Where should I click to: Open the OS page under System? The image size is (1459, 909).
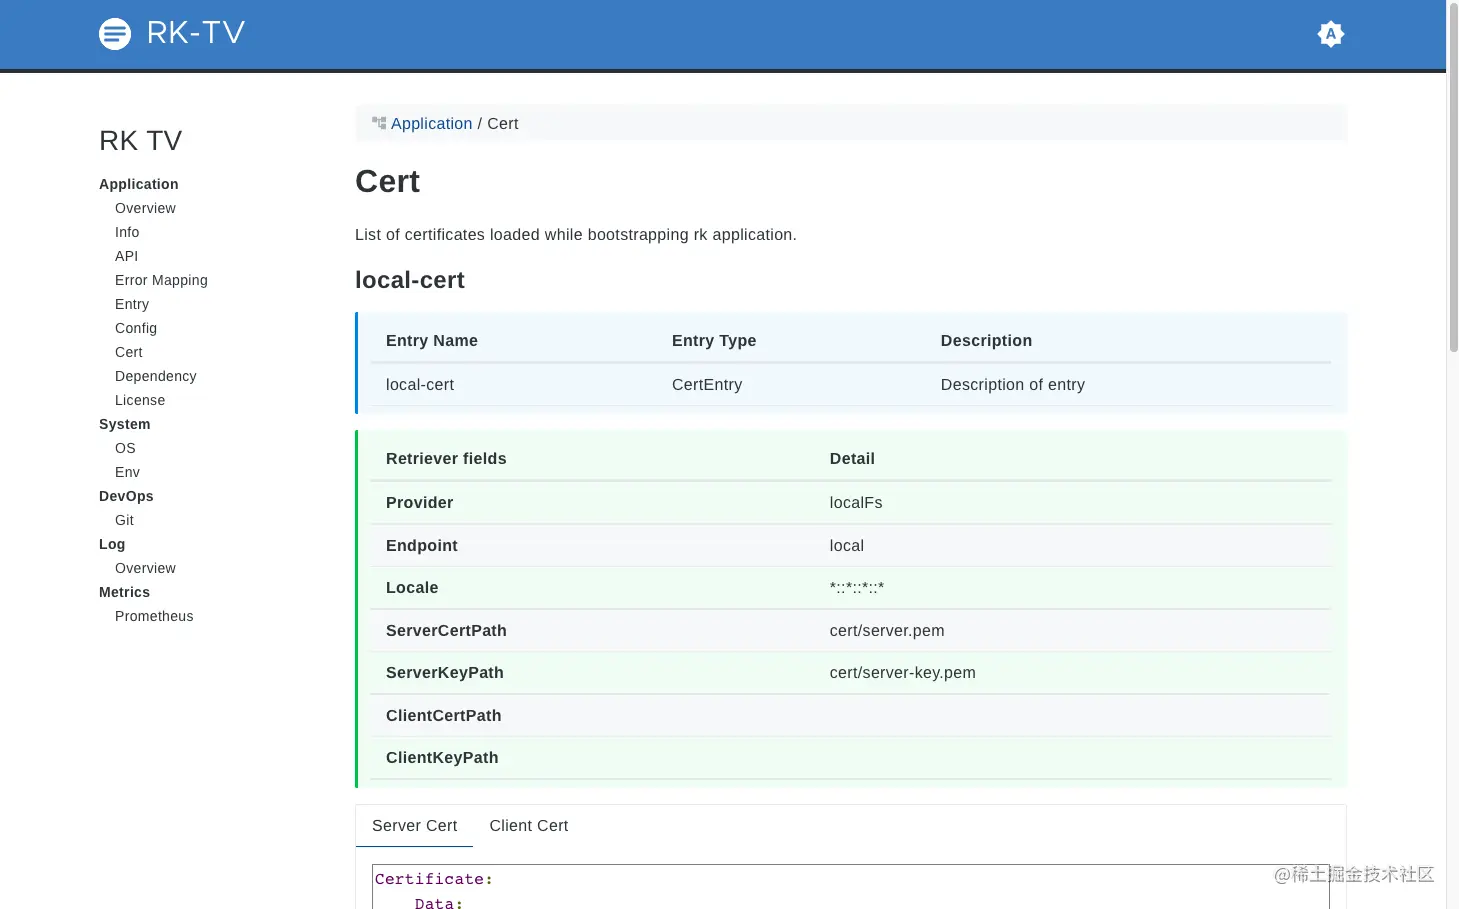click(x=125, y=448)
